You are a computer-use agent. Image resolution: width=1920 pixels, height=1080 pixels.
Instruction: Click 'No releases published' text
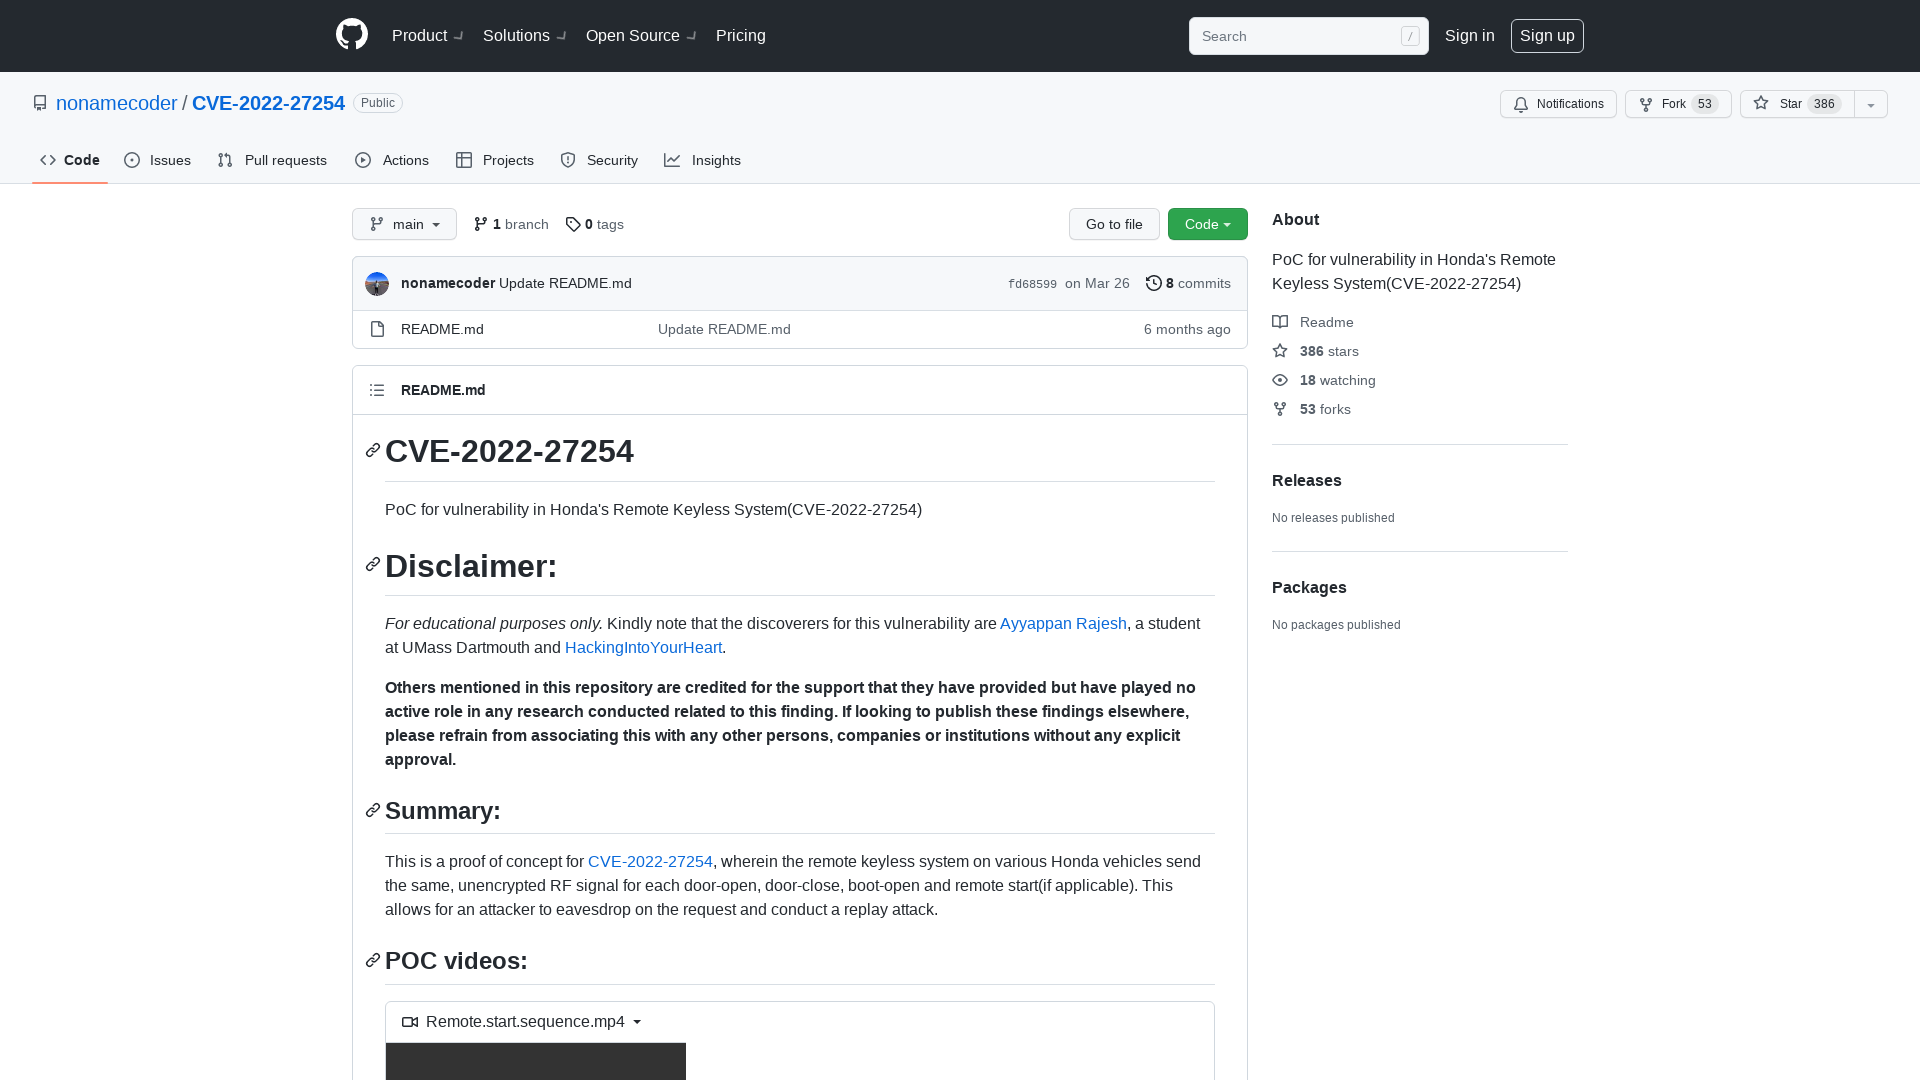pyautogui.click(x=1333, y=518)
